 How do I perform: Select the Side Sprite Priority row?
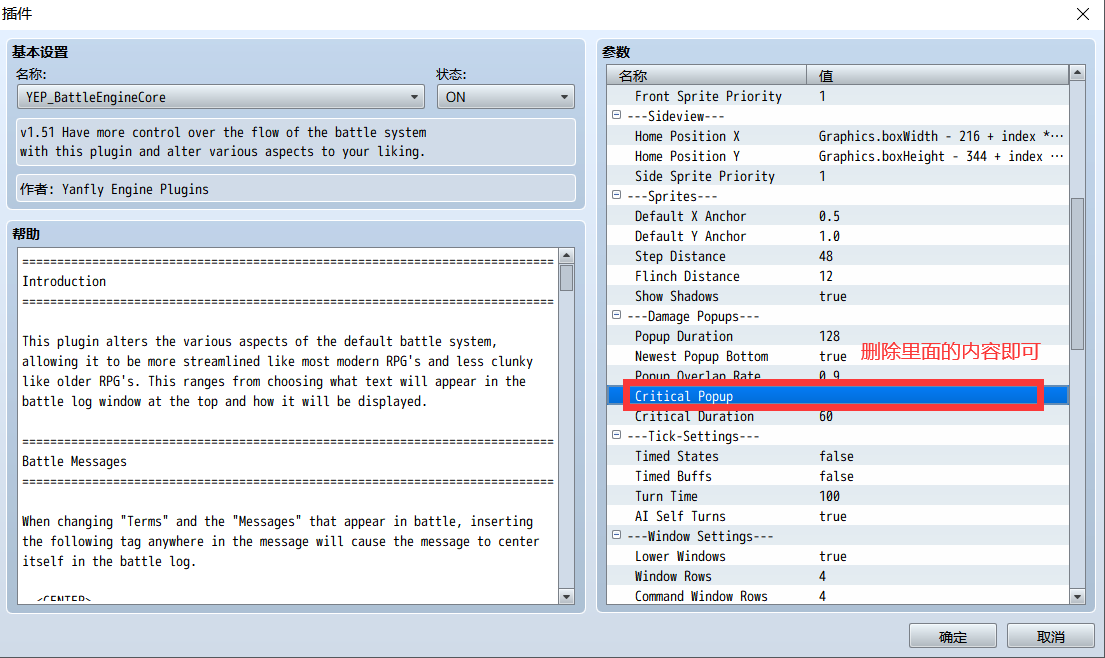(838, 176)
